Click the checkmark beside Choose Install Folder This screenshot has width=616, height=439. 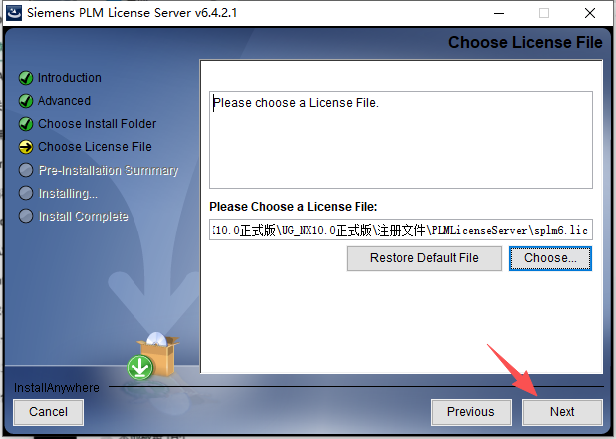26,124
